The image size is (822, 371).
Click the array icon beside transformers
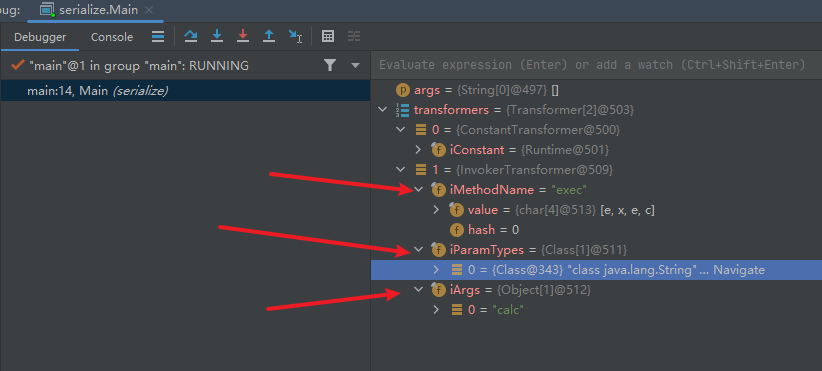tap(403, 110)
